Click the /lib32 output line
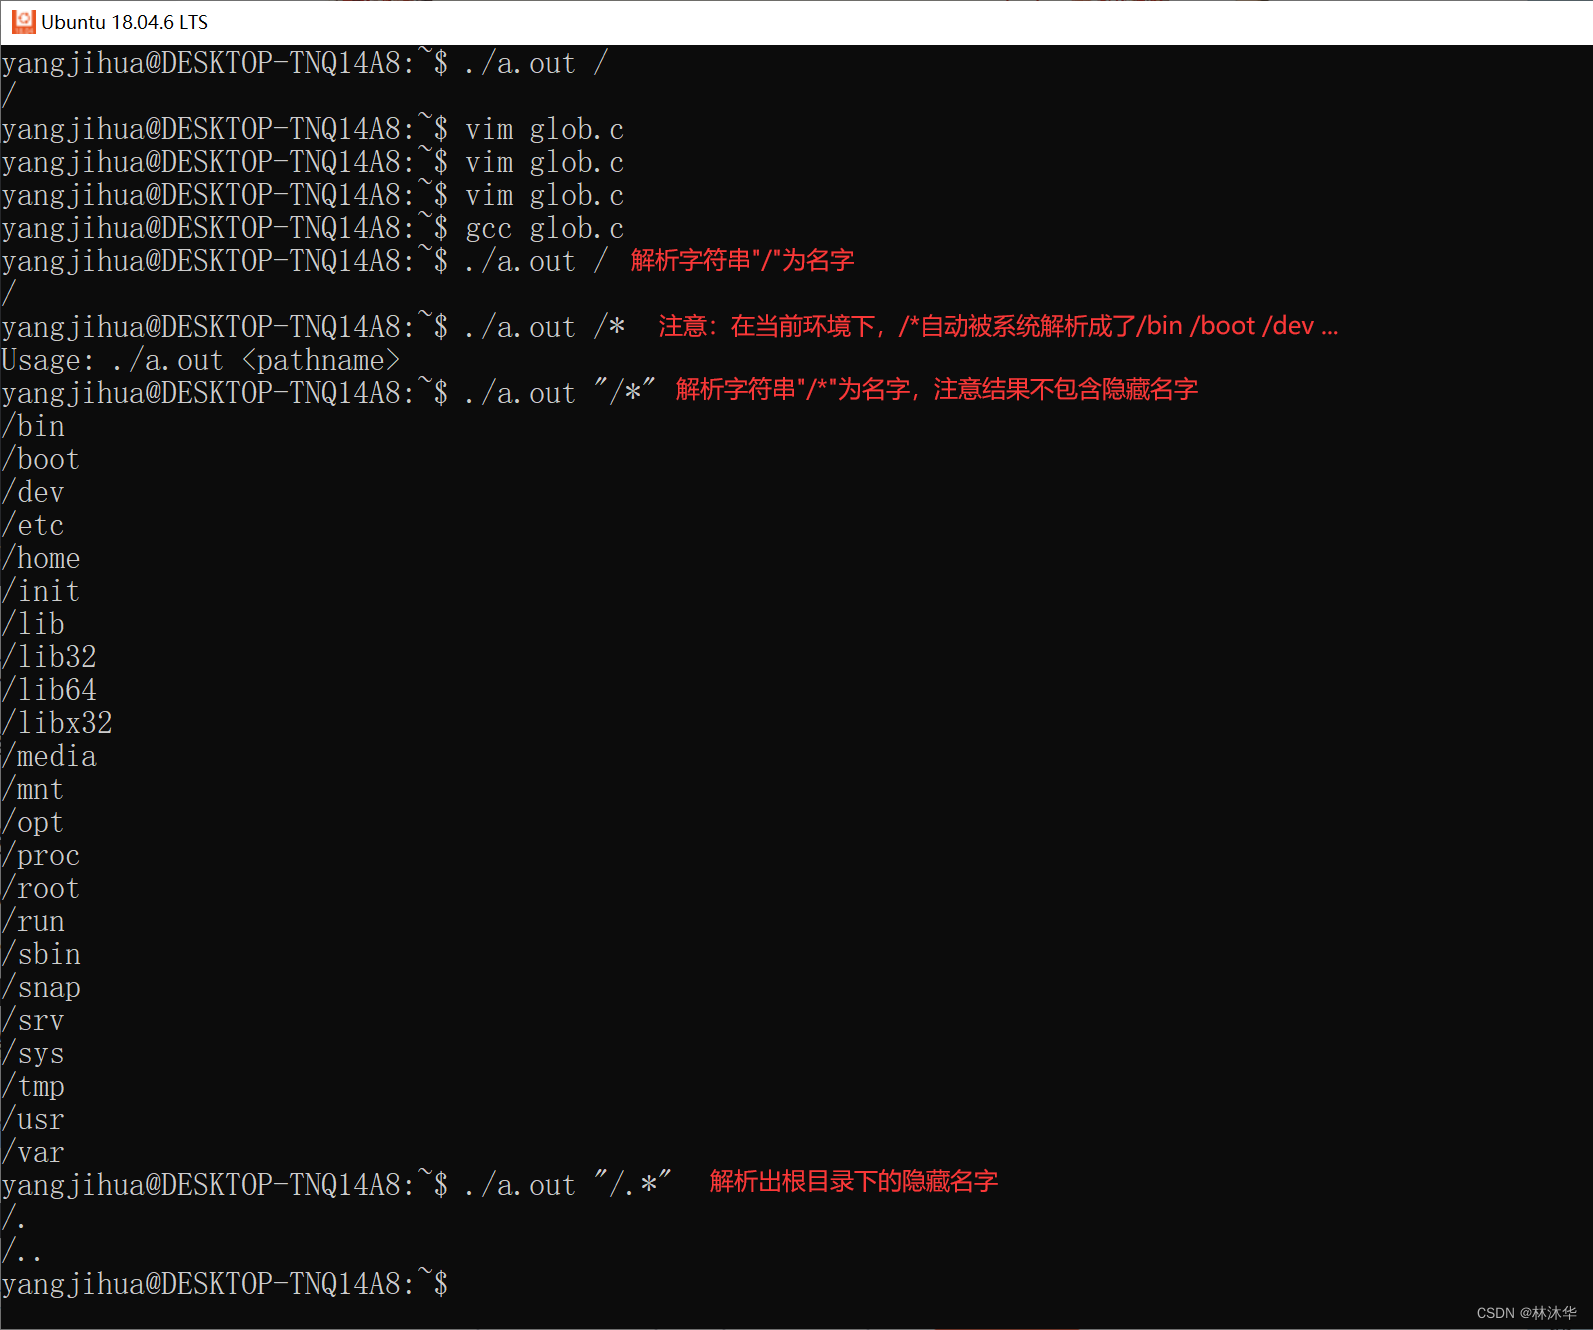This screenshot has width=1593, height=1330. pos(49,658)
